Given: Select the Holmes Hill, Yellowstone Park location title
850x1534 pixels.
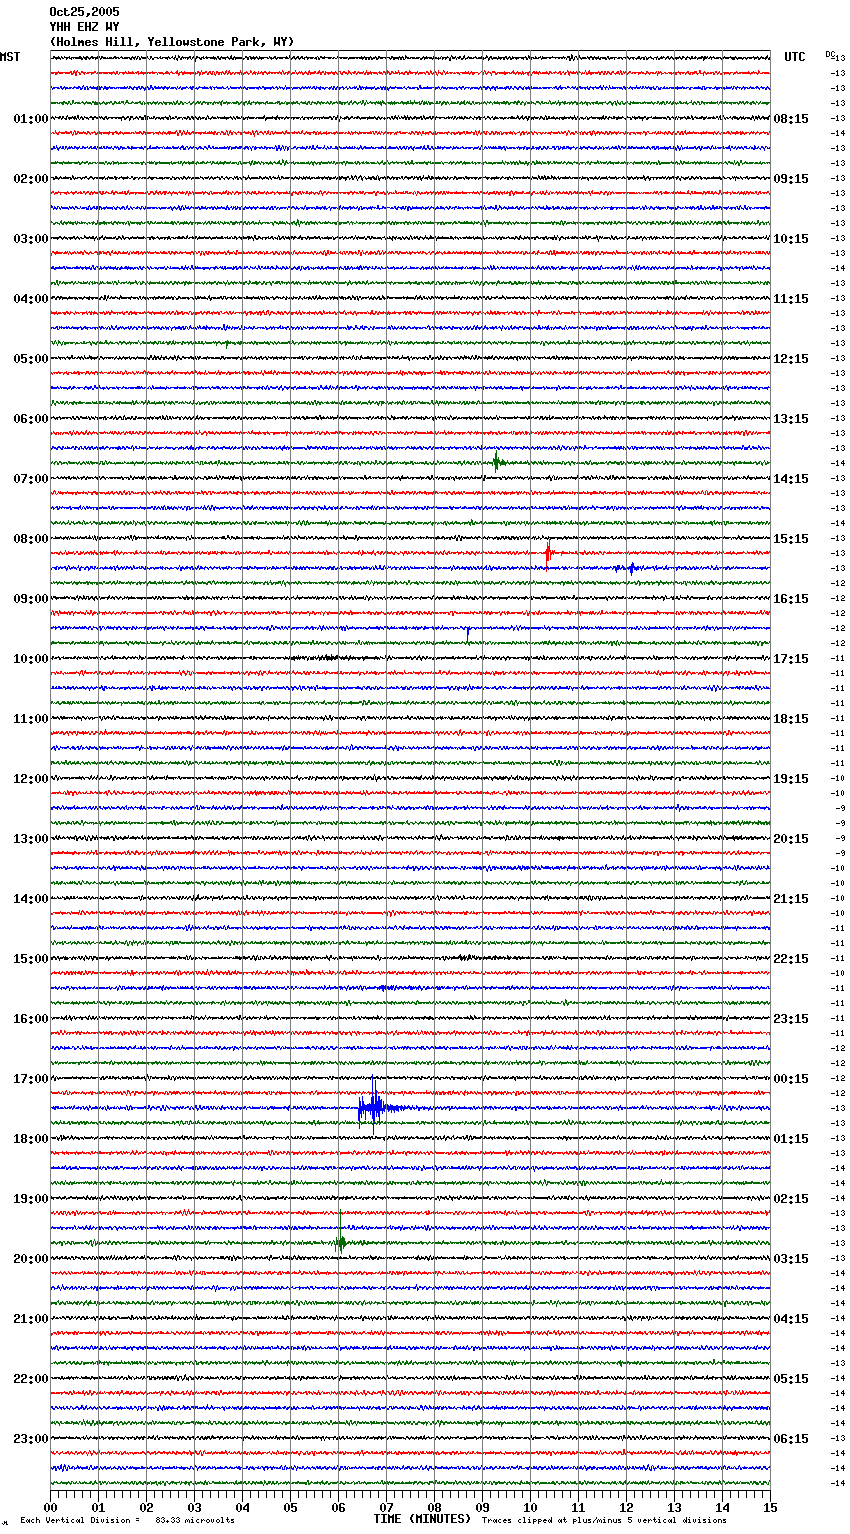Looking at the screenshot, I should tap(172, 42).
